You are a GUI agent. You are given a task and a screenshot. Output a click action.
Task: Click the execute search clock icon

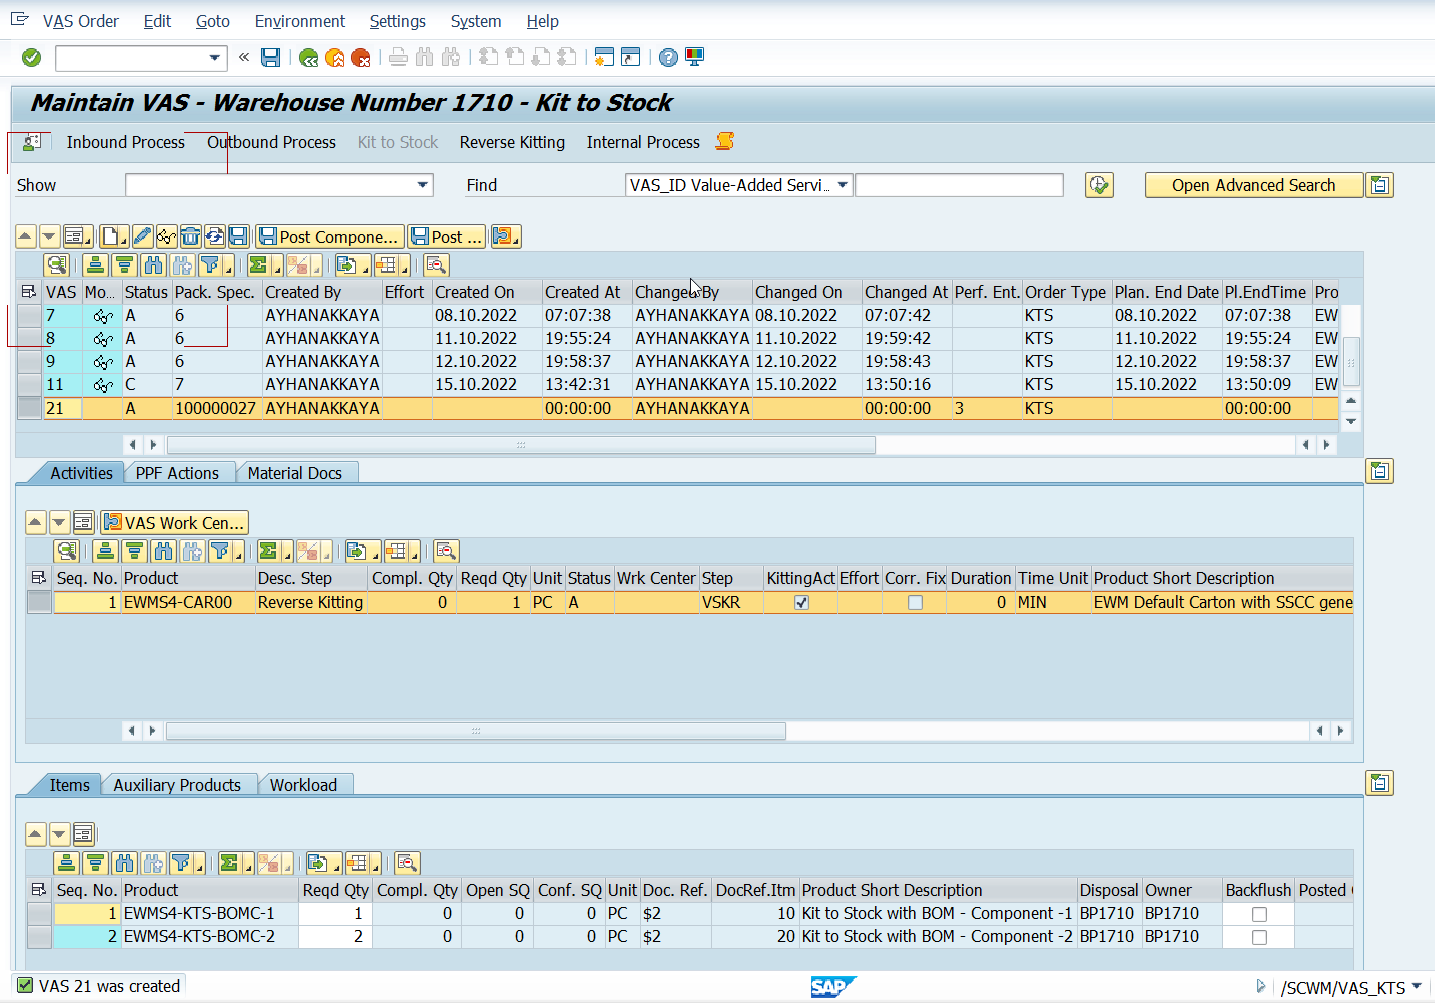pyautogui.click(x=1099, y=185)
